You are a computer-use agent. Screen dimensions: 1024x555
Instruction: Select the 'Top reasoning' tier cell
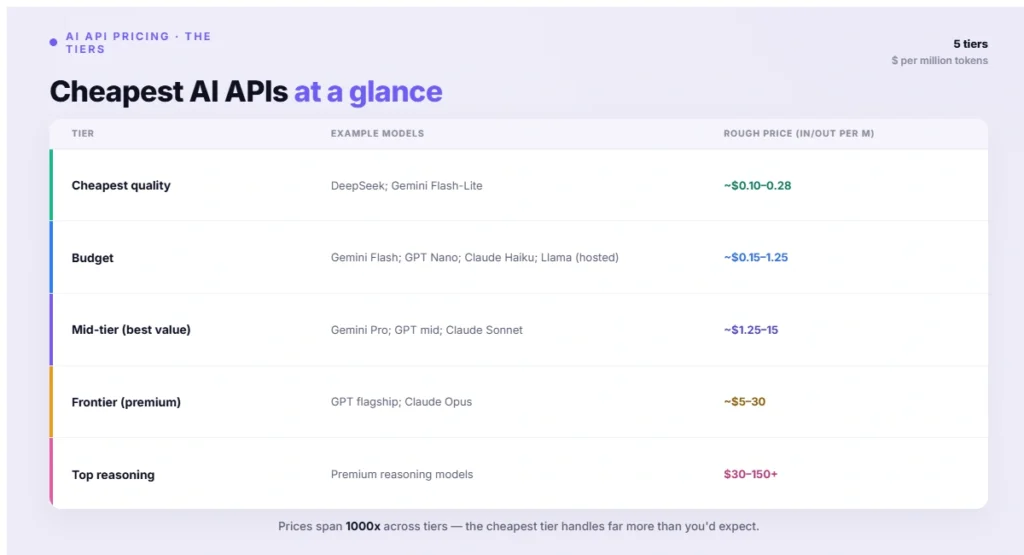pyautogui.click(x=113, y=475)
